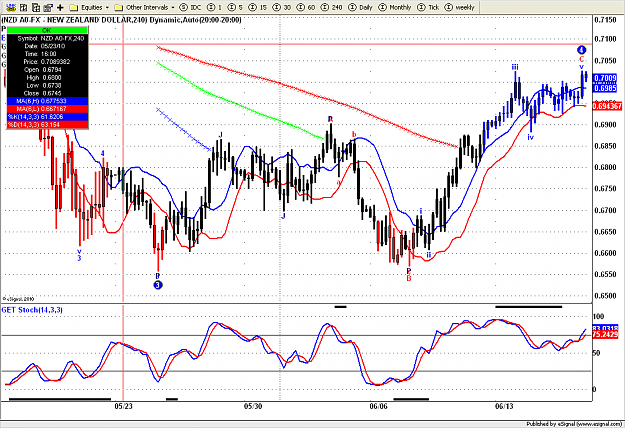Click the 06/06 date axis label

tap(378, 406)
